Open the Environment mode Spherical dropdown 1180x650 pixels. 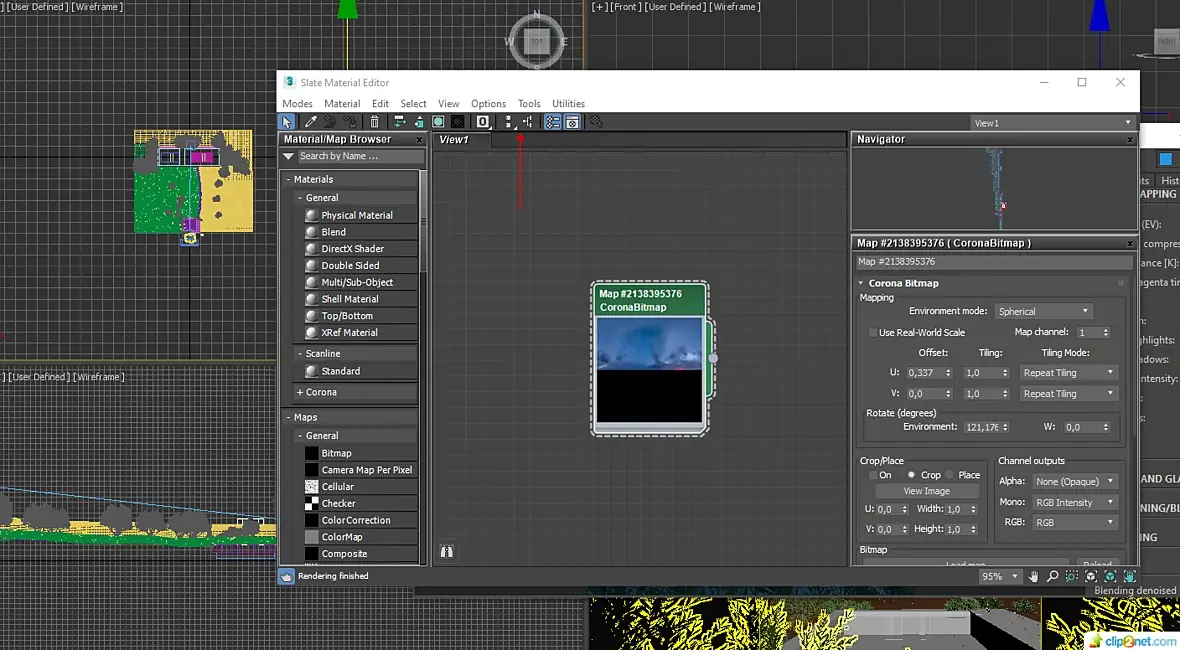(x=1043, y=311)
